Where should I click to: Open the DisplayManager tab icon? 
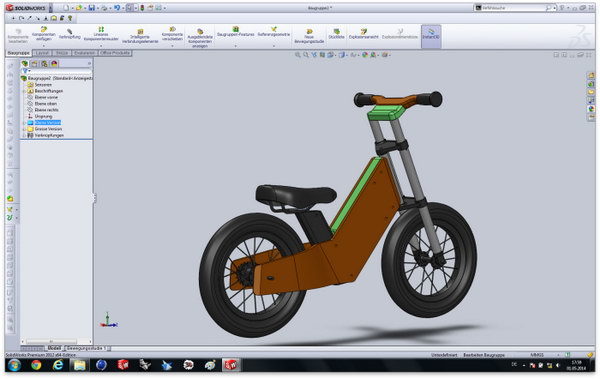tap(54, 64)
